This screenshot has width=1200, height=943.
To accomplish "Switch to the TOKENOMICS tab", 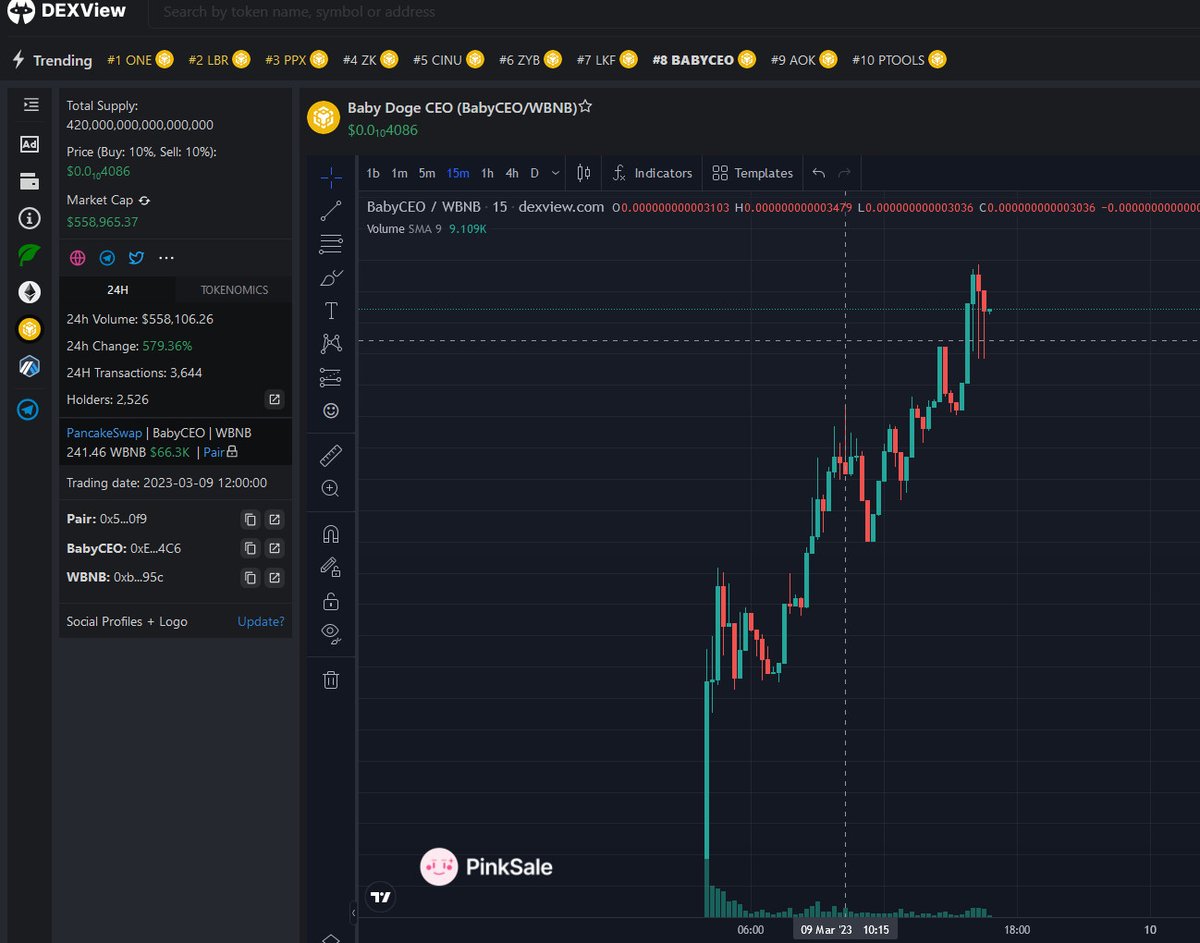I will [x=234, y=290].
